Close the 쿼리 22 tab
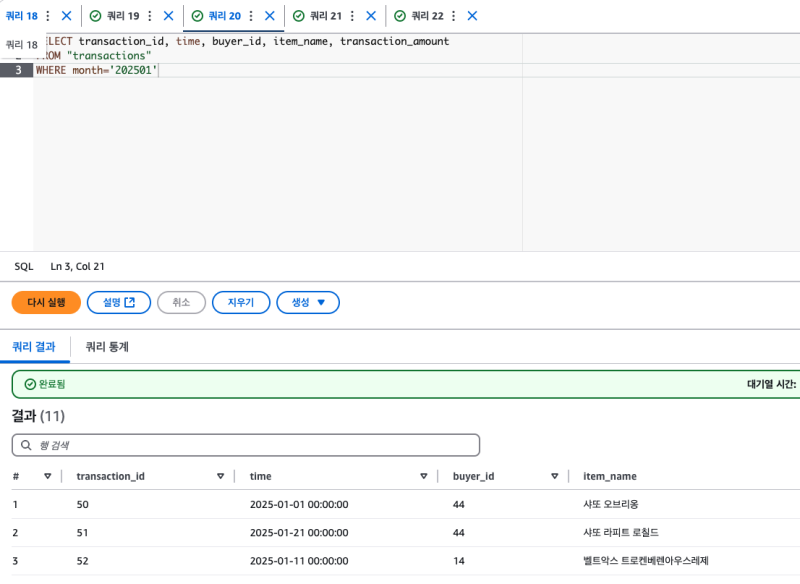This screenshot has width=800, height=584. click(x=472, y=16)
